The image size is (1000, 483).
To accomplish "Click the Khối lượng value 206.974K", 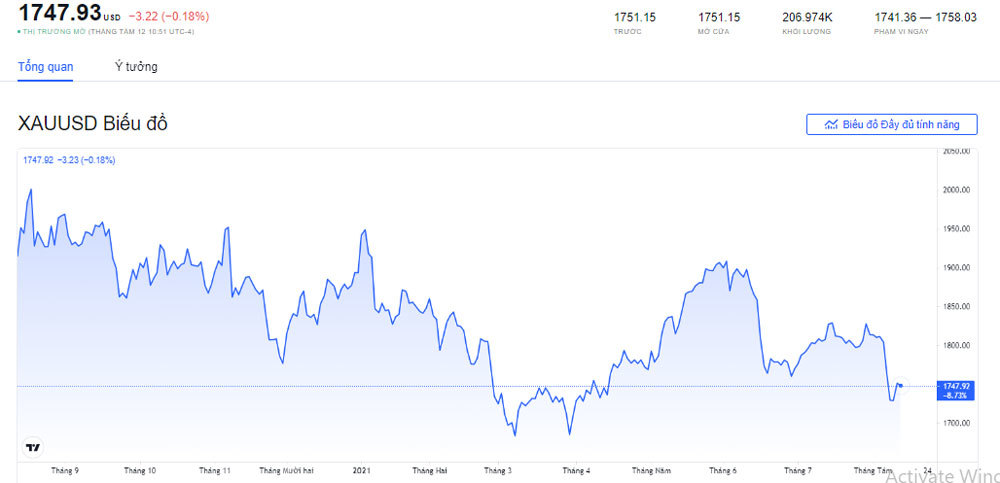I will pyautogui.click(x=807, y=17).
